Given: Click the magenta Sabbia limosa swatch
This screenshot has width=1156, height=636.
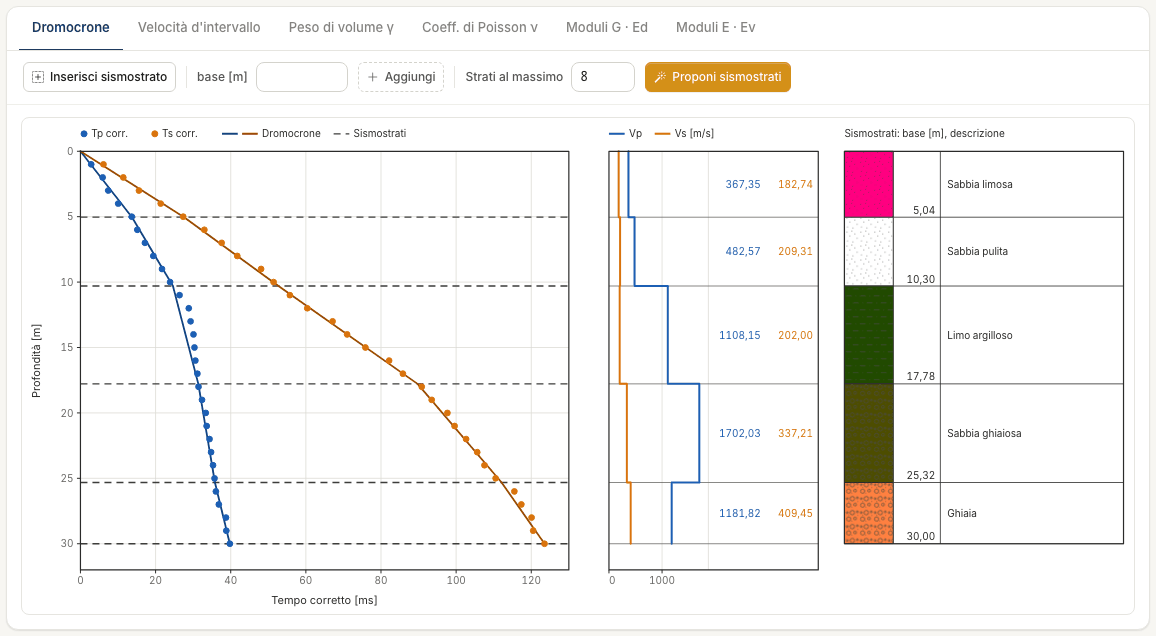Looking at the screenshot, I should (x=868, y=184).
